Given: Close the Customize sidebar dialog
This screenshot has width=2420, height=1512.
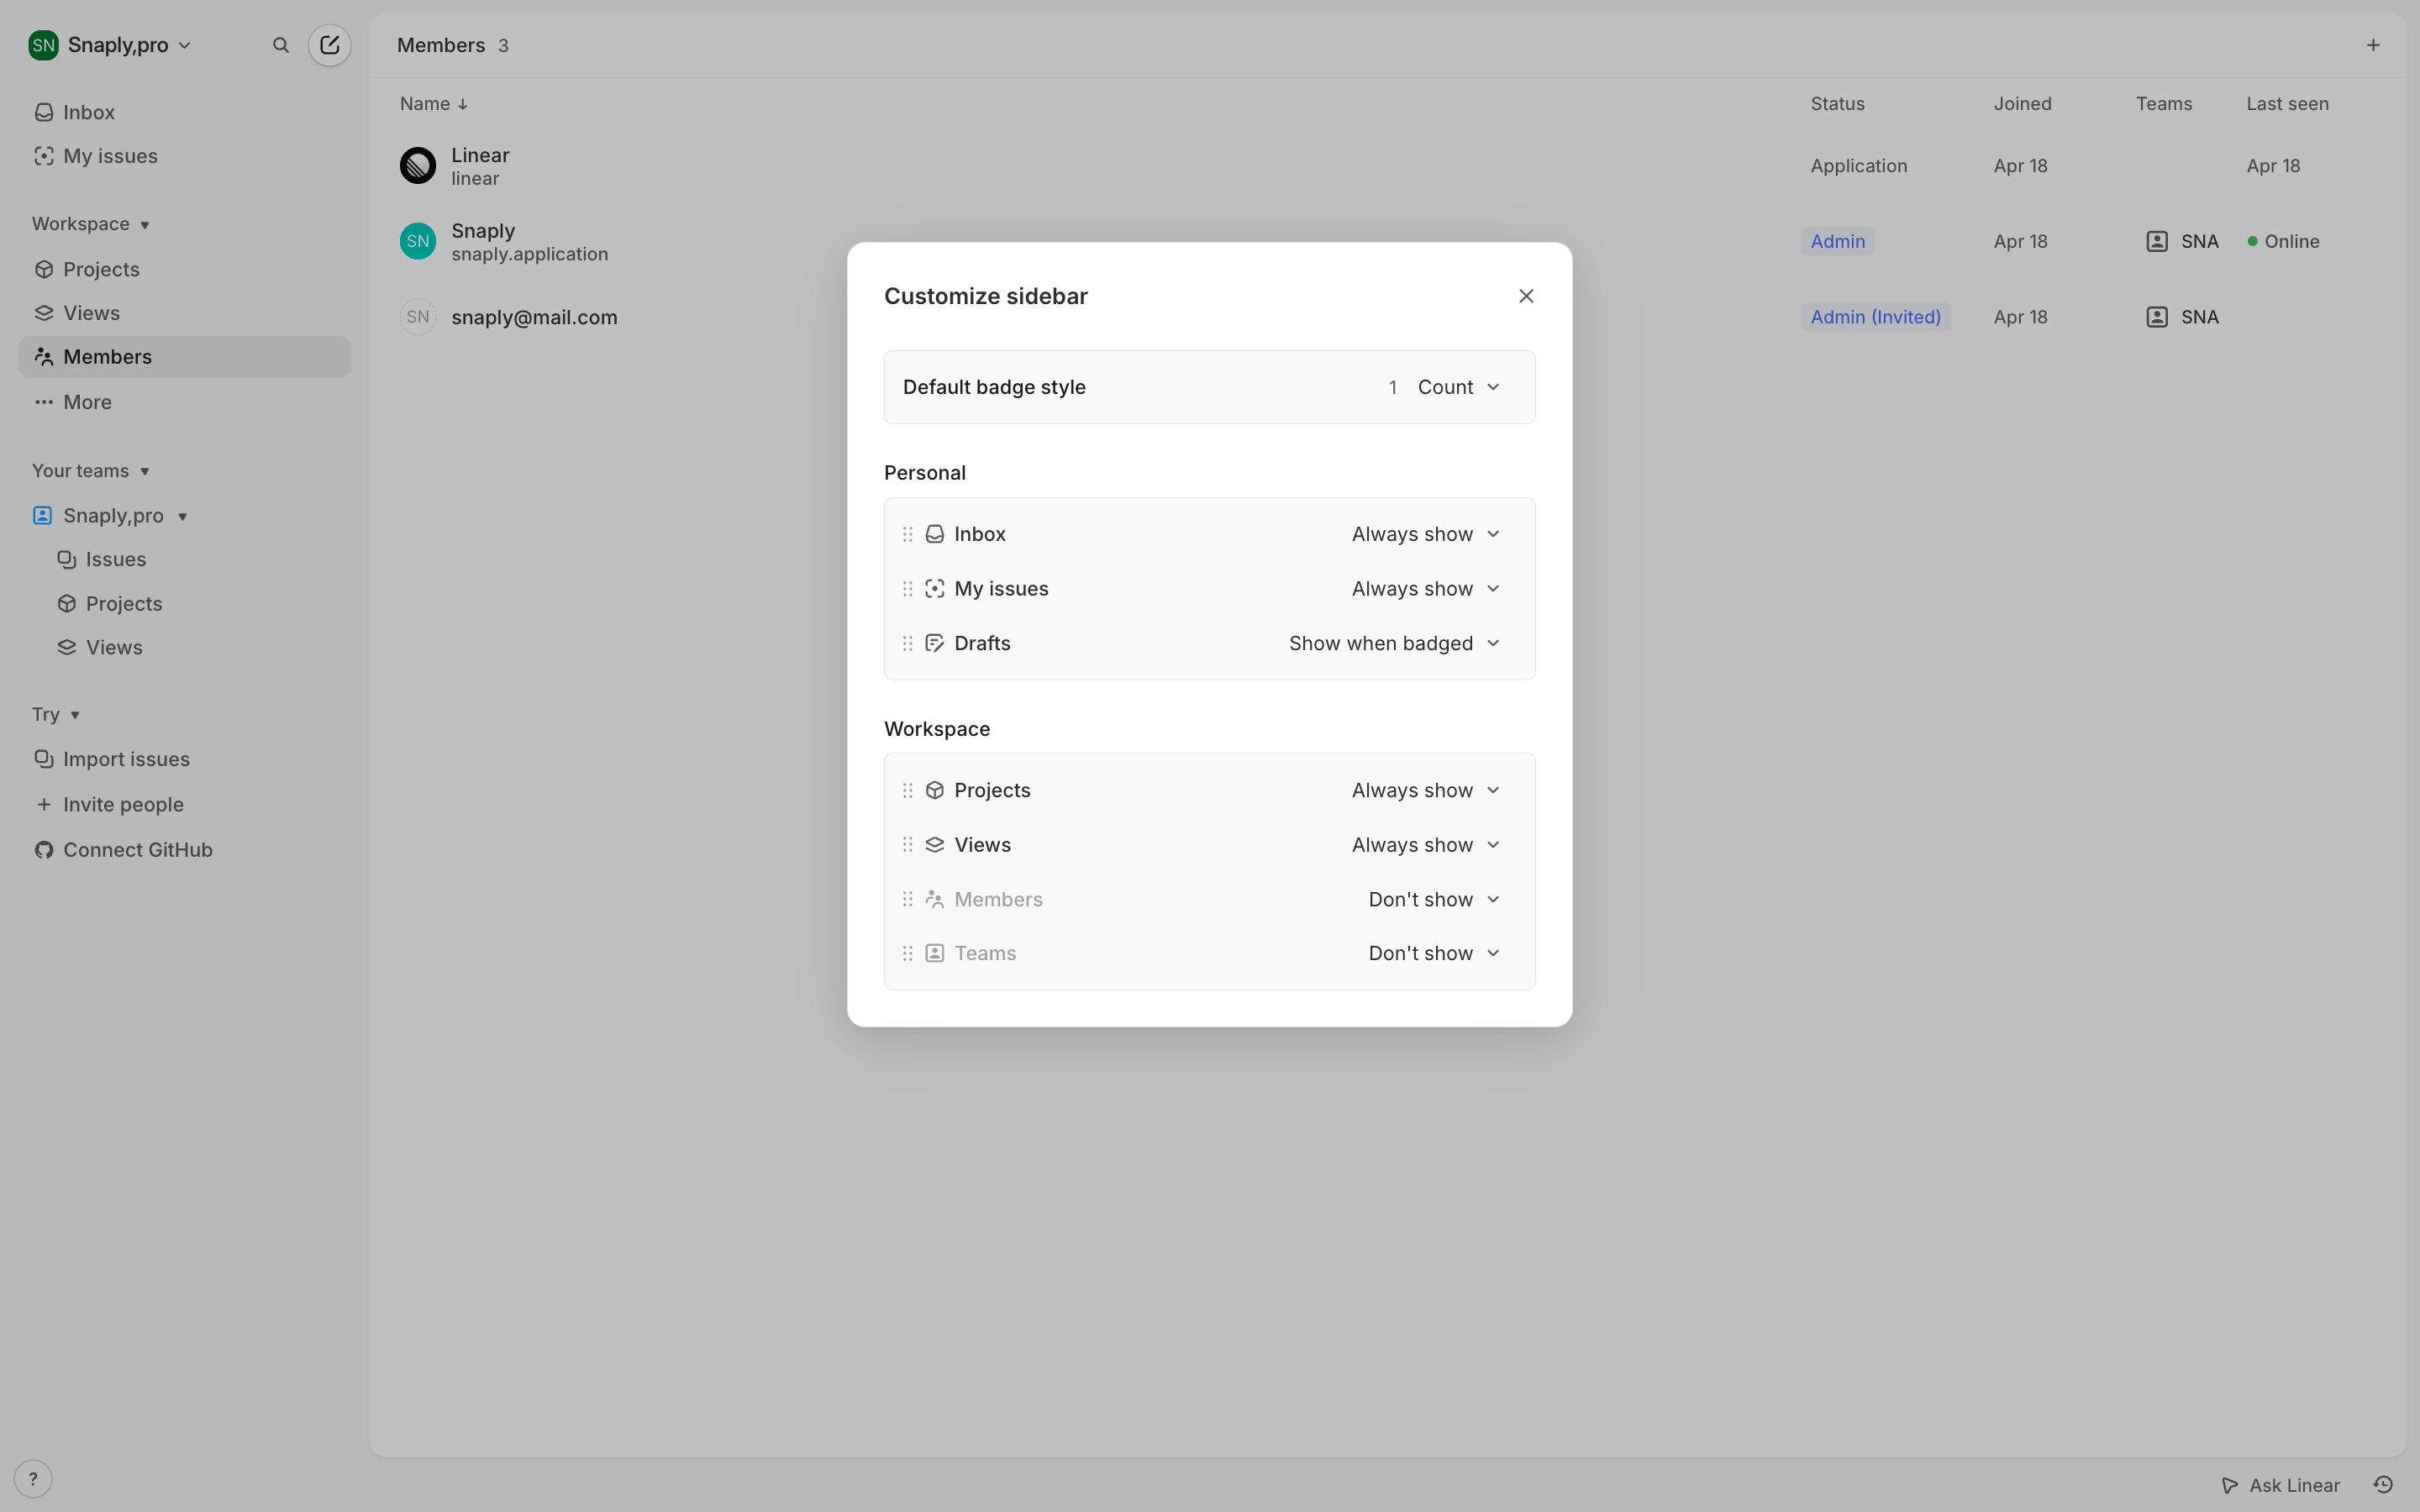Looking at the screenshot, I should pyautogui.click(x=1526, y=296).
